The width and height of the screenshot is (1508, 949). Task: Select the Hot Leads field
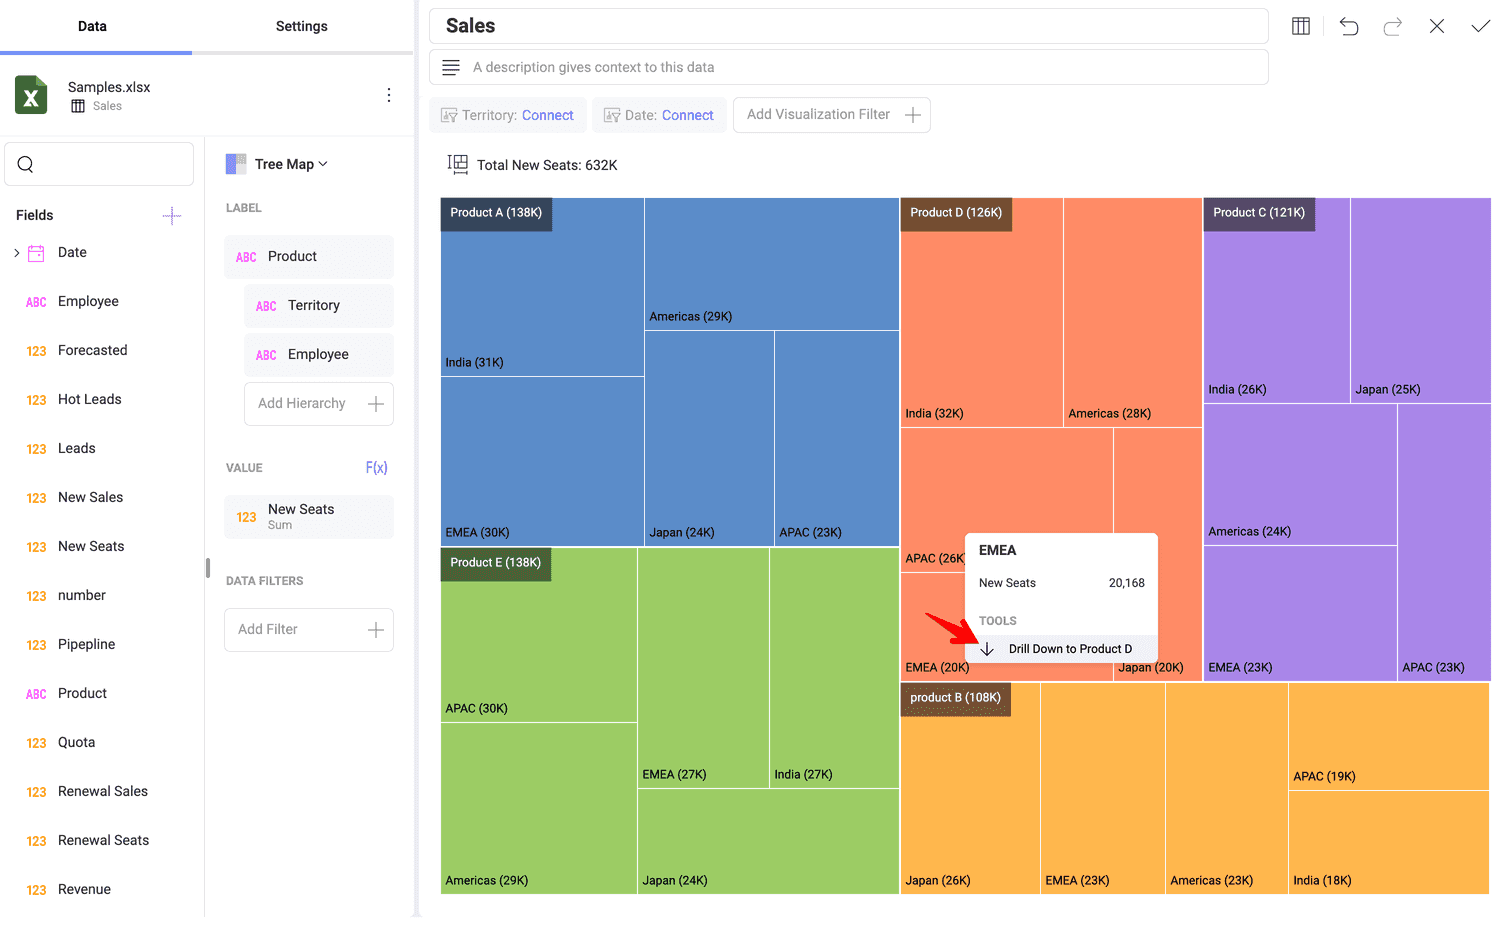90,400
